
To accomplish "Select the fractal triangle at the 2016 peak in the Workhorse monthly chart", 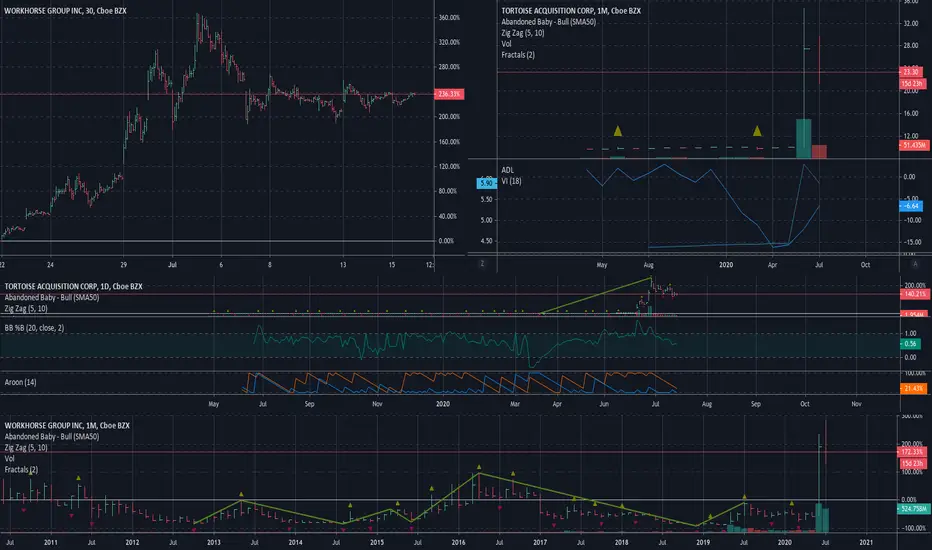I will coord(479,467).
